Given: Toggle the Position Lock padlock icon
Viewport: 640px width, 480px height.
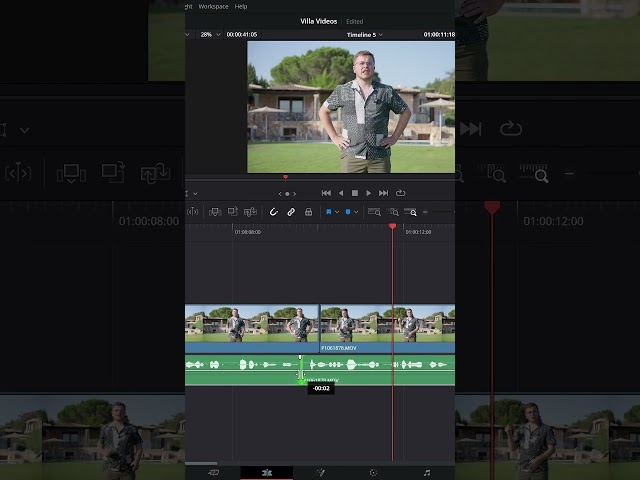Looking at the screenshot, I should tap(309, 212).
